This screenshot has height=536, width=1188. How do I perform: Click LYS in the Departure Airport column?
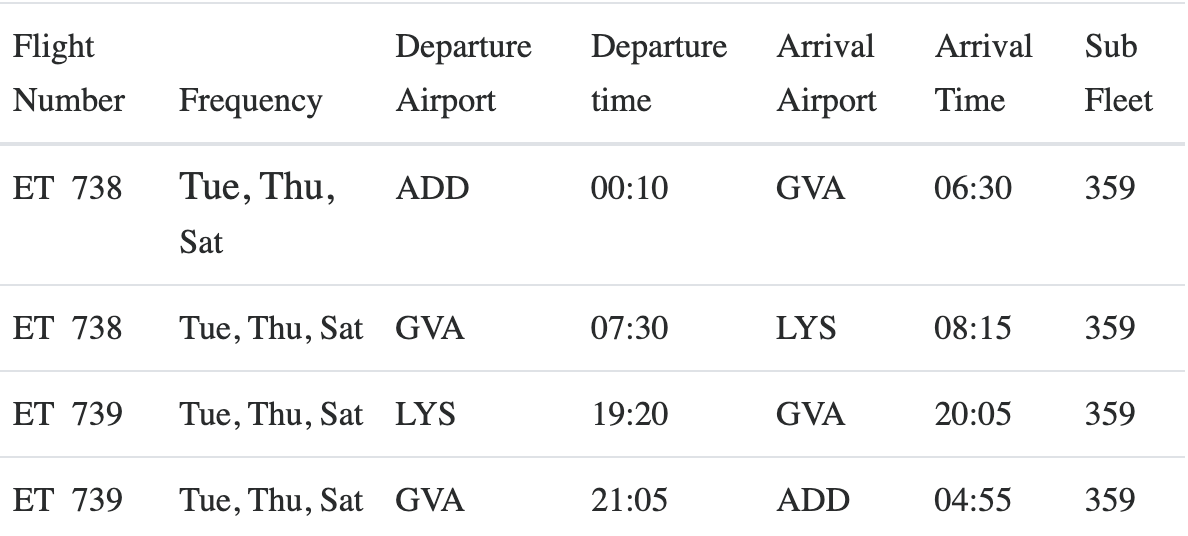(x=426, y=414)
